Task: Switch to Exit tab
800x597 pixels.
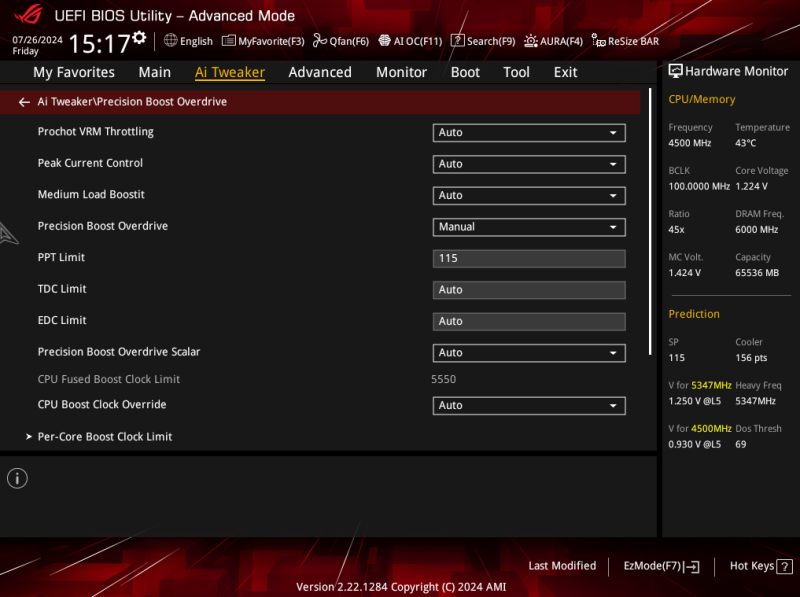Action: [565, 72]
